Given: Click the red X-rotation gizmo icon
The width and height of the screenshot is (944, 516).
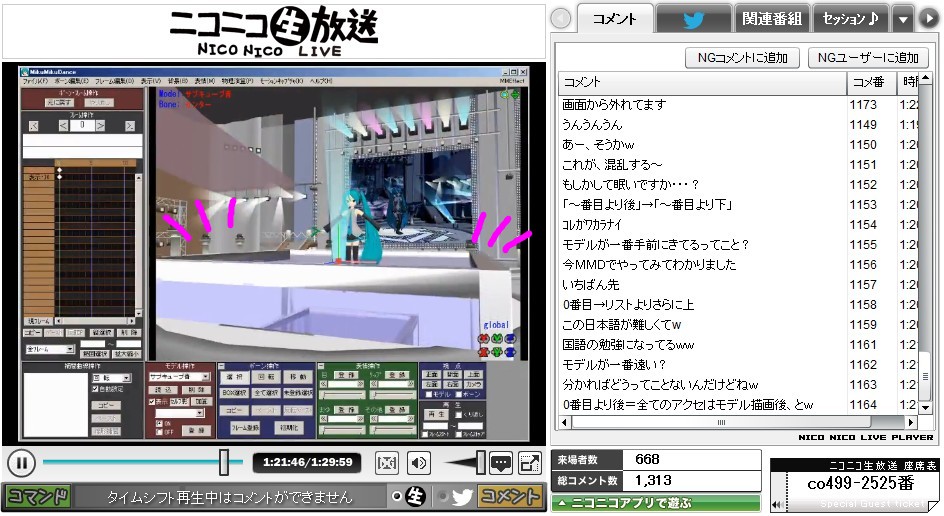Looking at the screenshot, I should 483,339.
